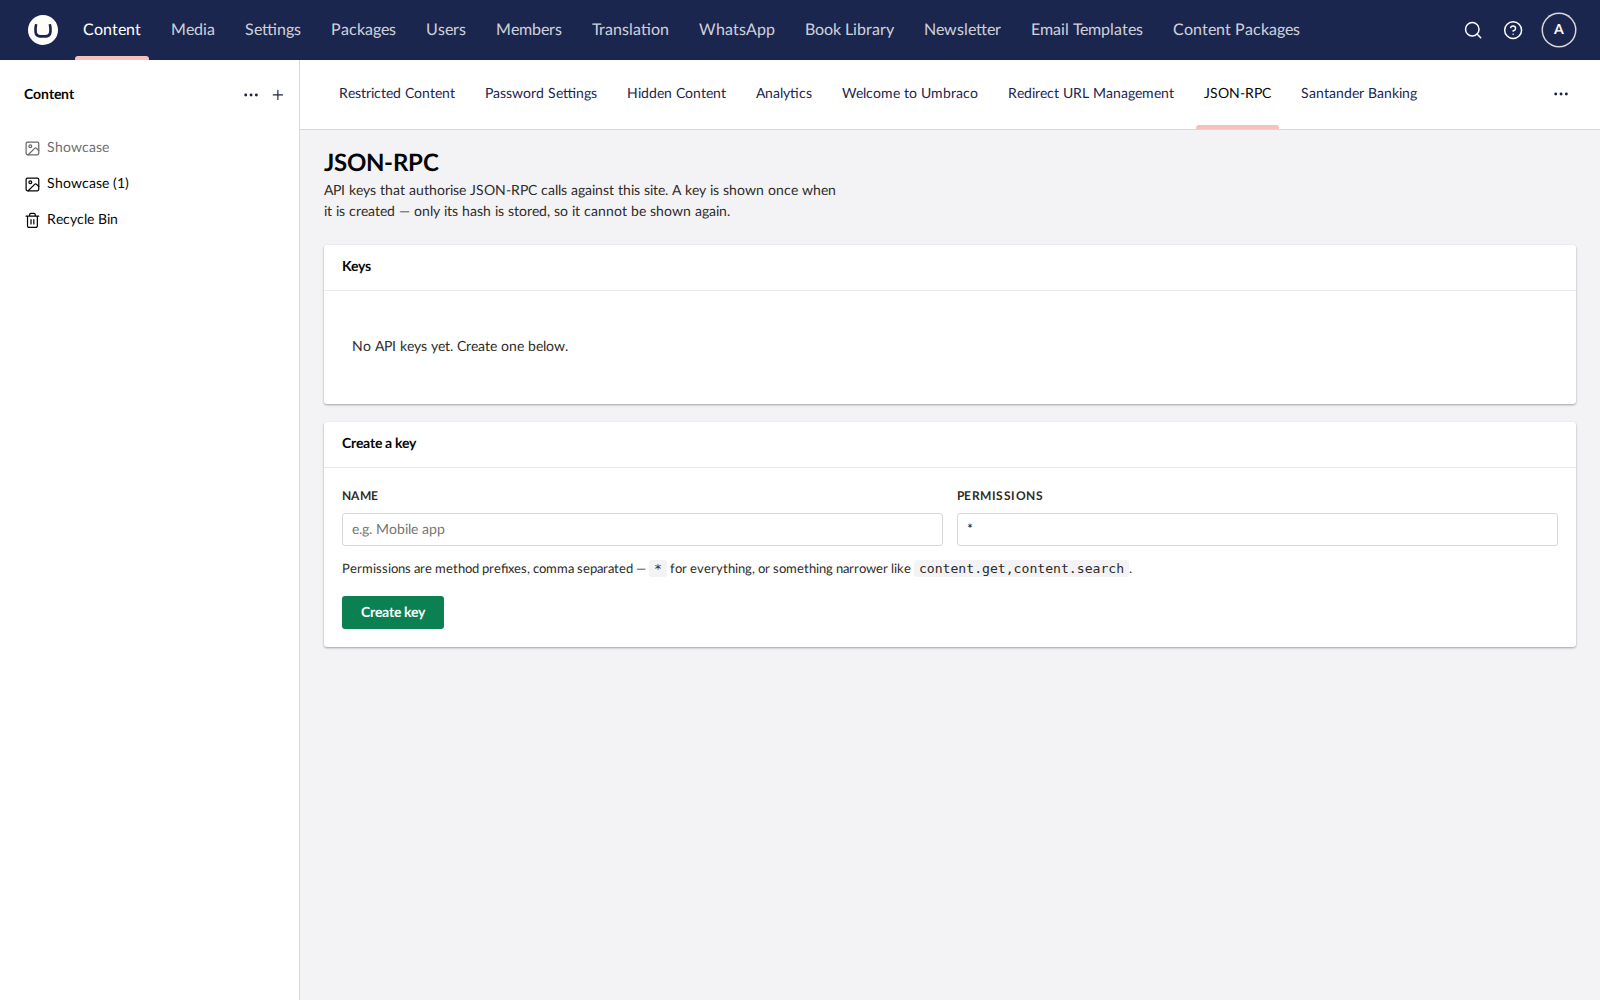Click the Permissions input field
Image resolution: width=1600 pixels, height=1000 pixels.
pyautogui.click(x=1257, y=530)
